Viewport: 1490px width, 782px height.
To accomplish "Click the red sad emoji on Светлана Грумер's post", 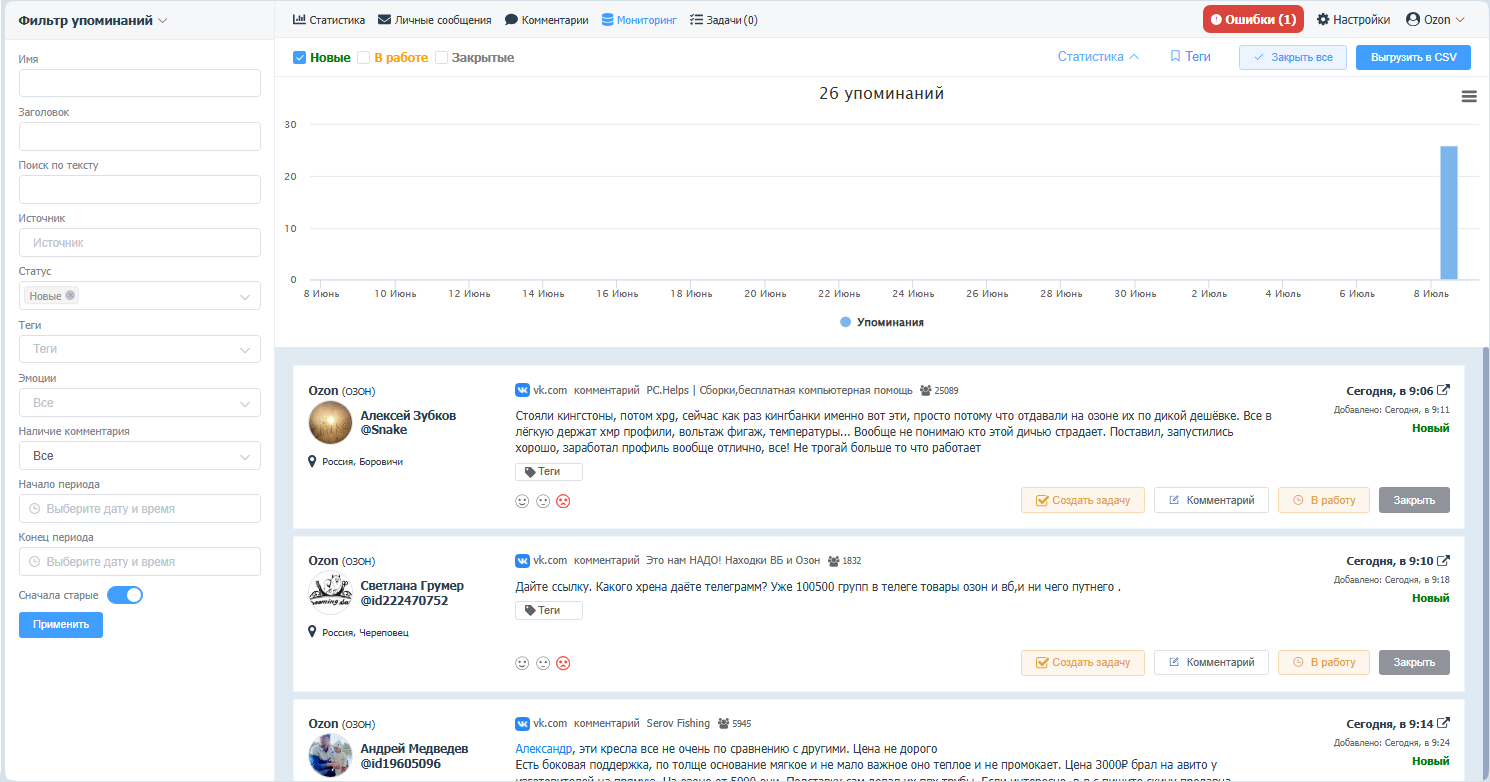I will (x=563, y=663).
